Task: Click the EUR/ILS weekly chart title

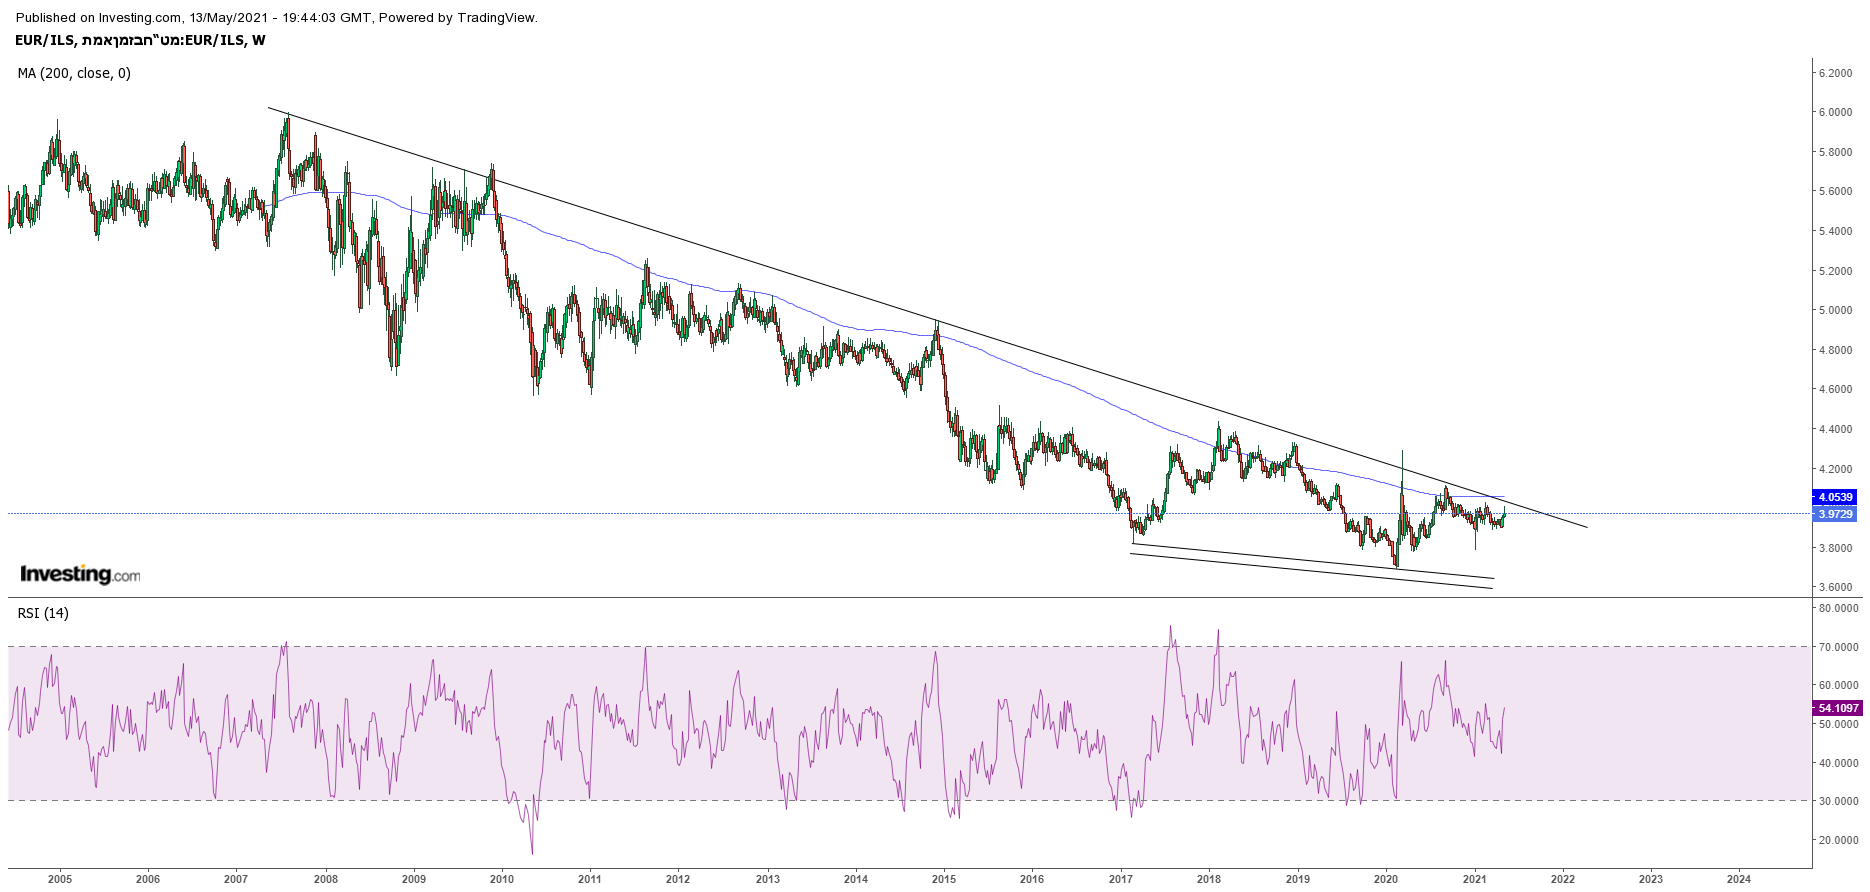Action: 140,40
